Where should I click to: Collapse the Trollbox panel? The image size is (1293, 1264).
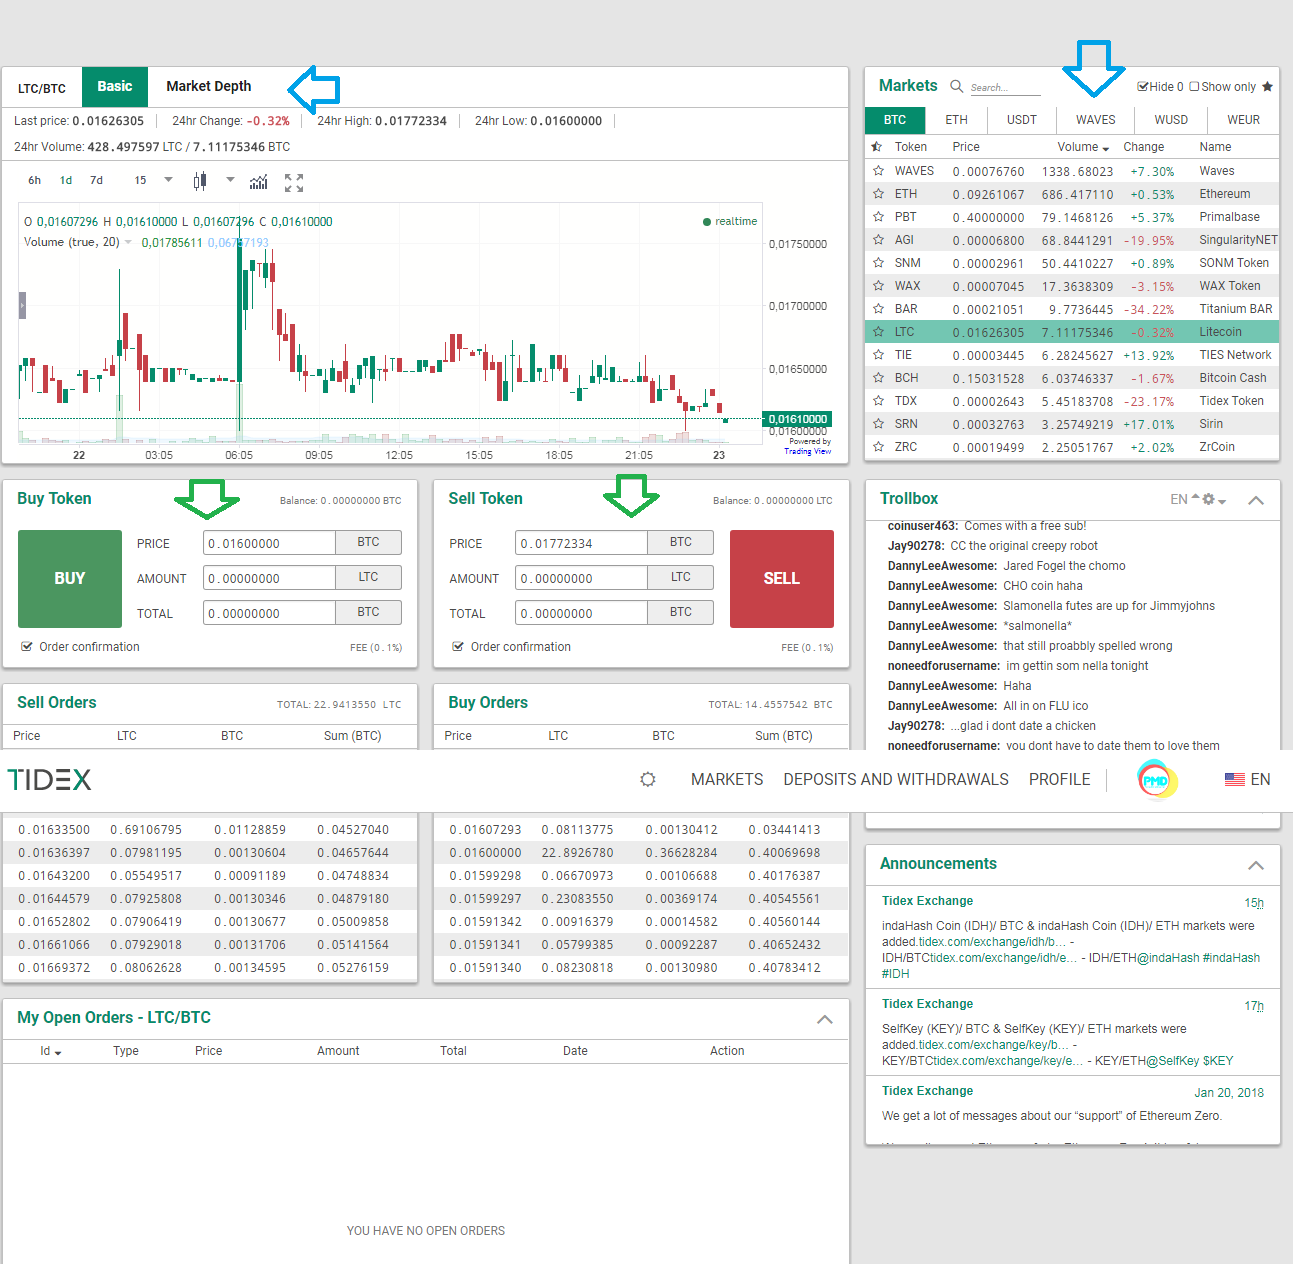point(1256,500)
